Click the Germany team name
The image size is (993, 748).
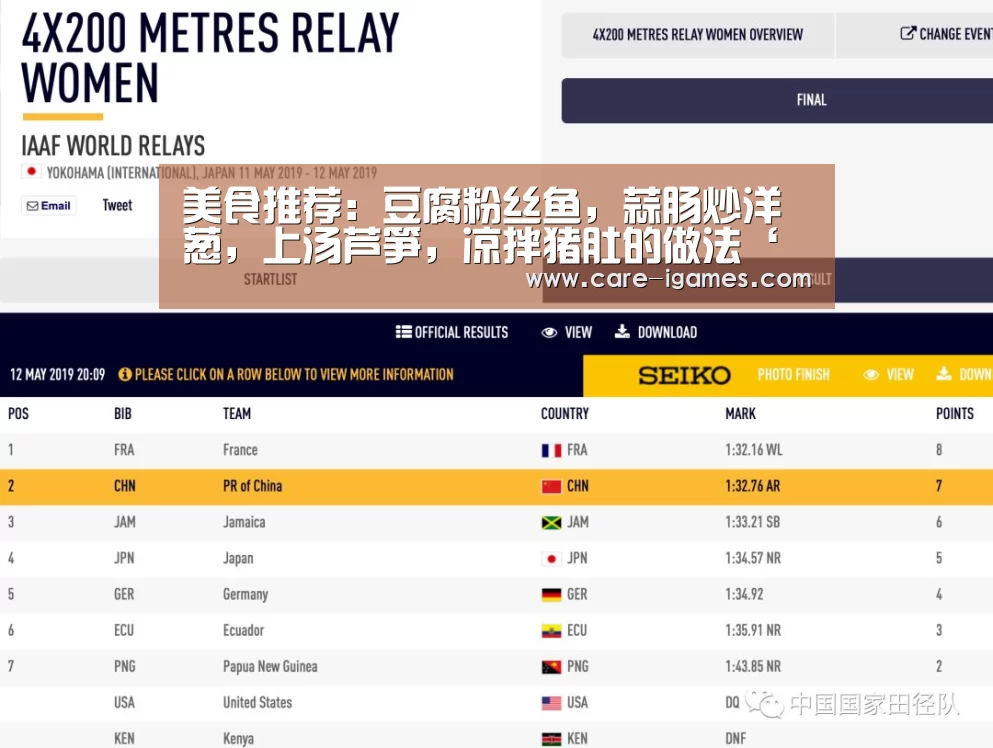(246, 595)
